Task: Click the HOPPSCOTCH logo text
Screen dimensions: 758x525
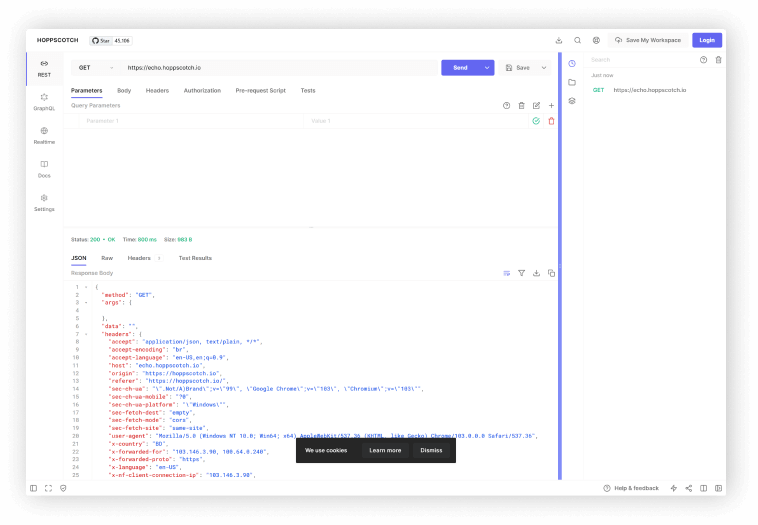Action: (58, 40)
